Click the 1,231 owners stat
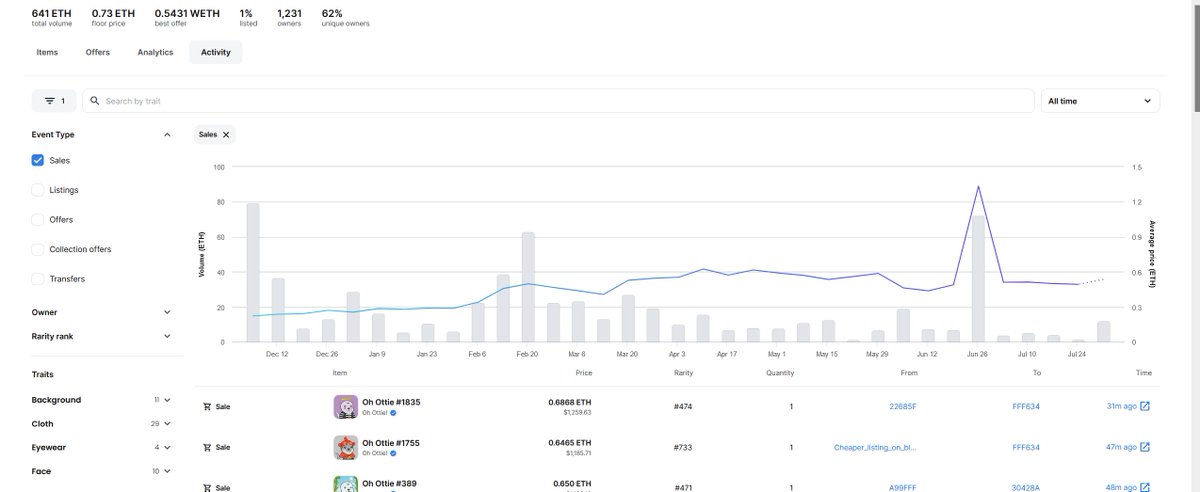Viewport: 1200px width, 492px height. [289, 18]
